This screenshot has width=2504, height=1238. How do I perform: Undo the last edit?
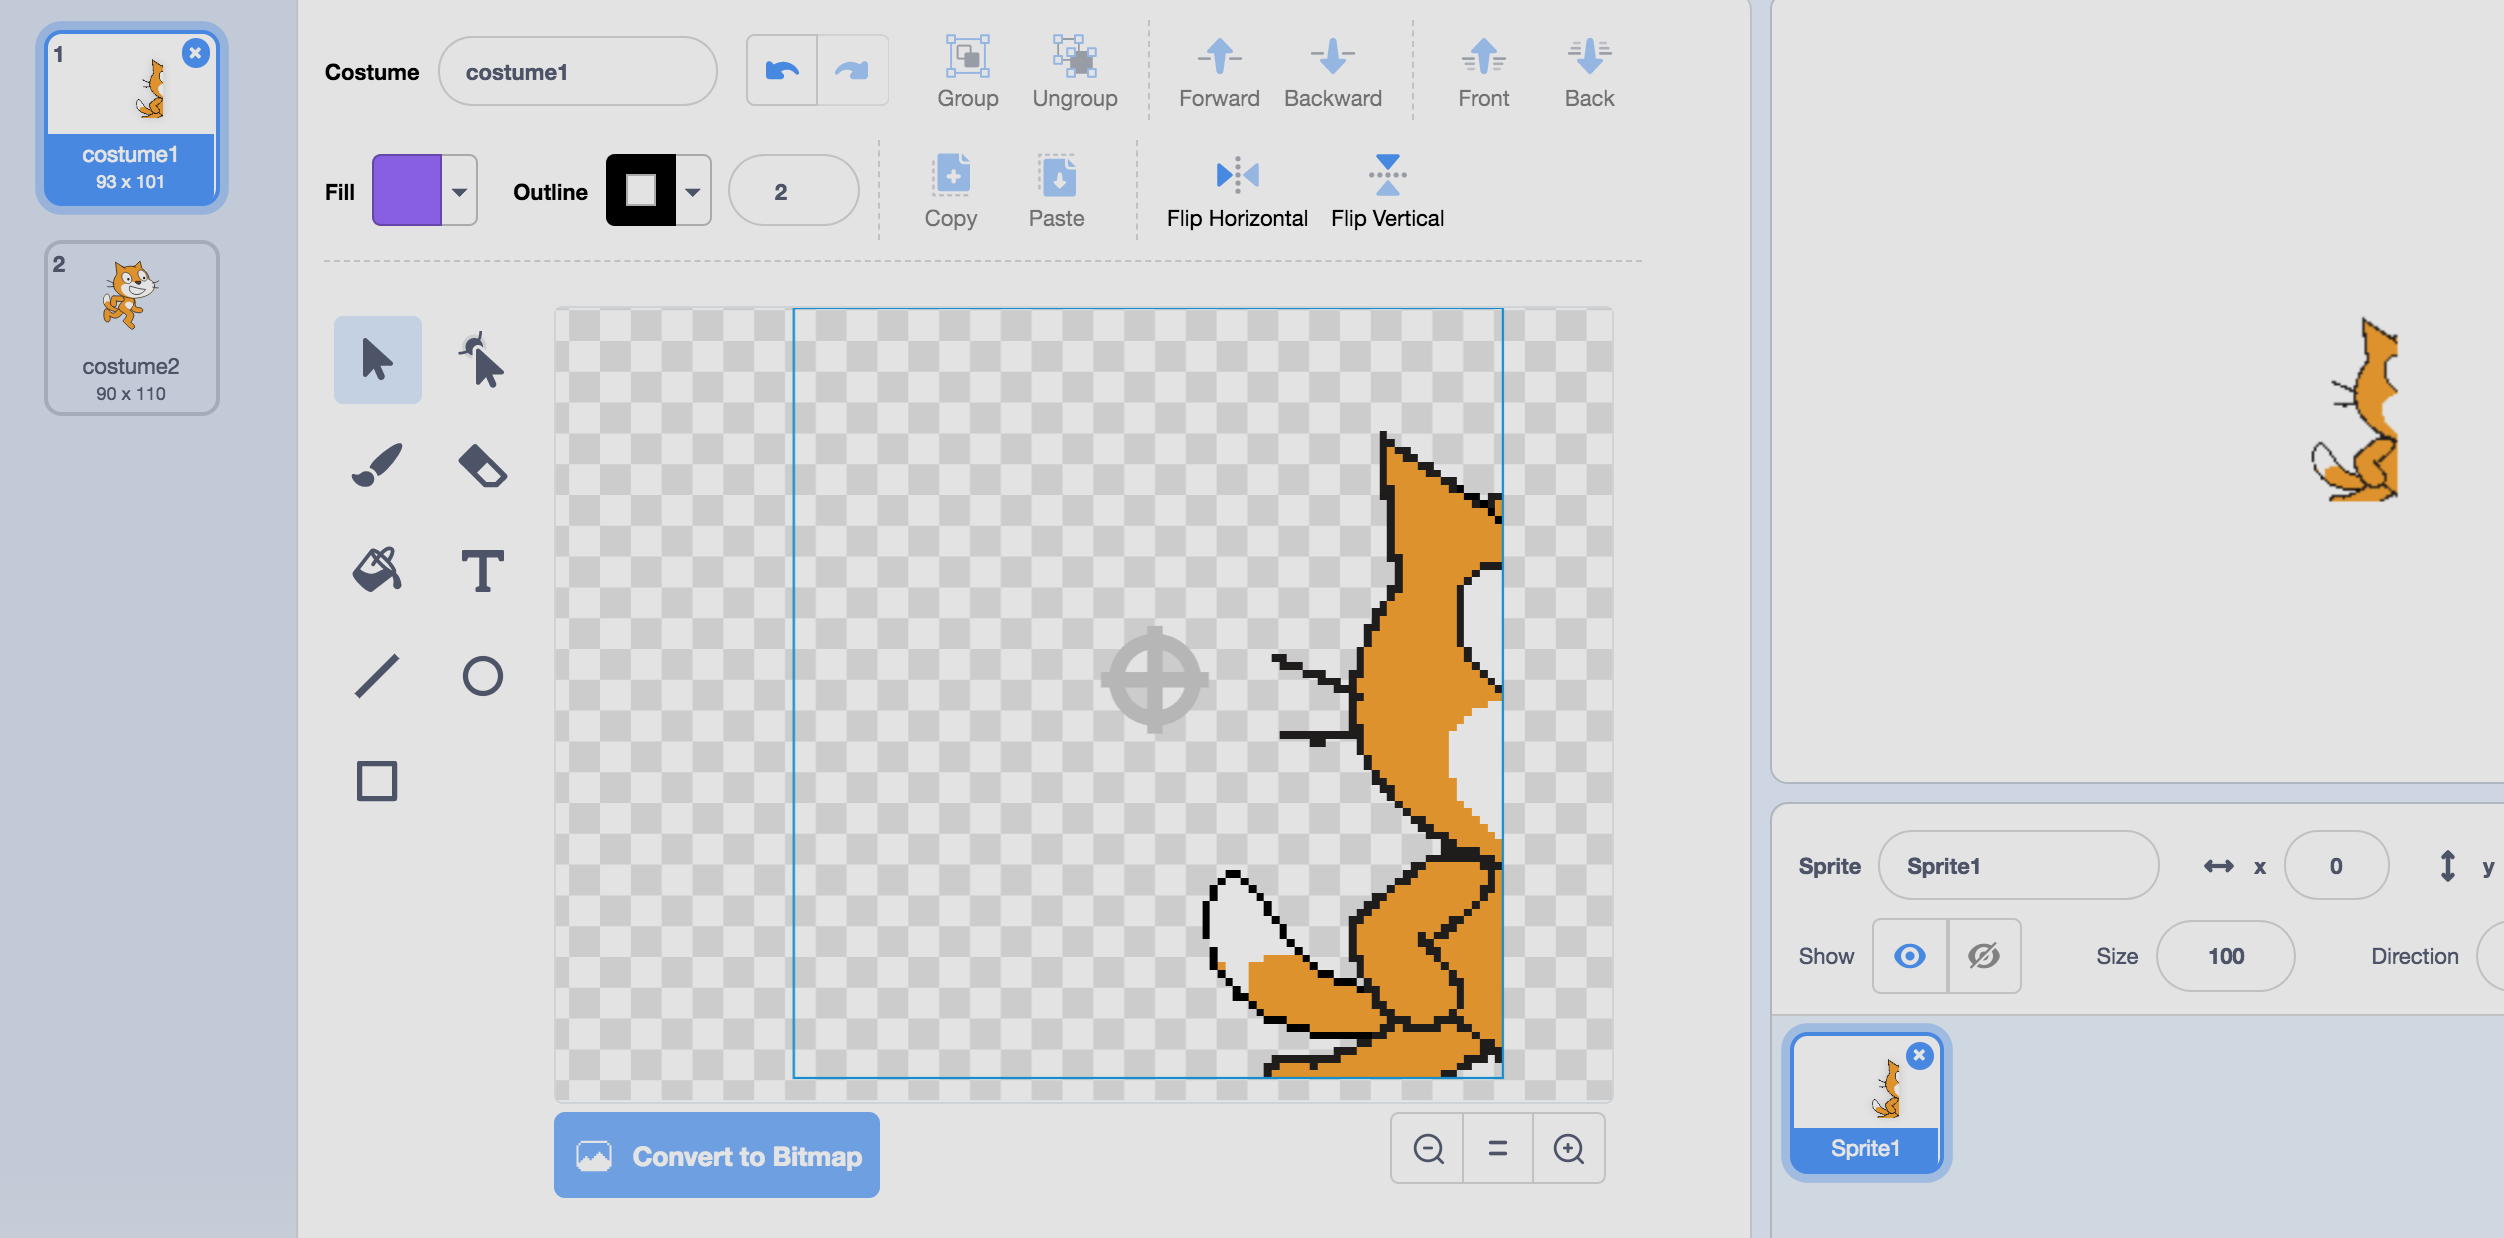coord(783,69)
